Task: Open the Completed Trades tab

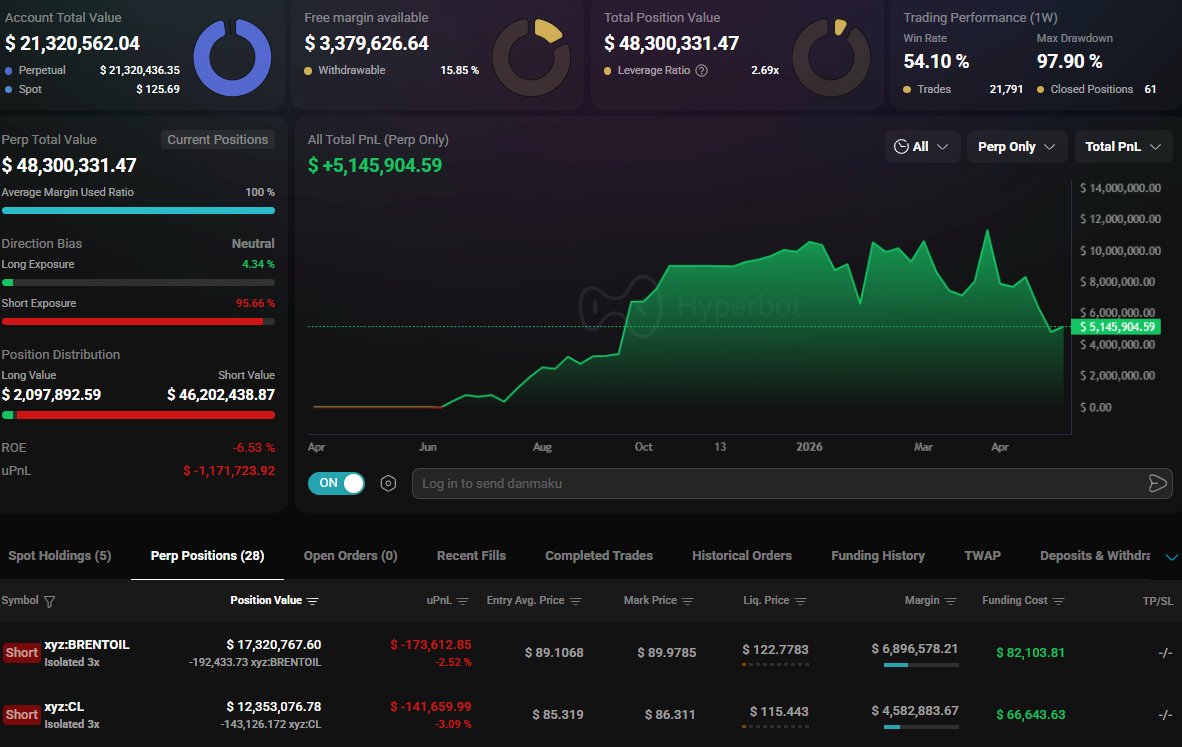Action: click(x=598, y=556)
